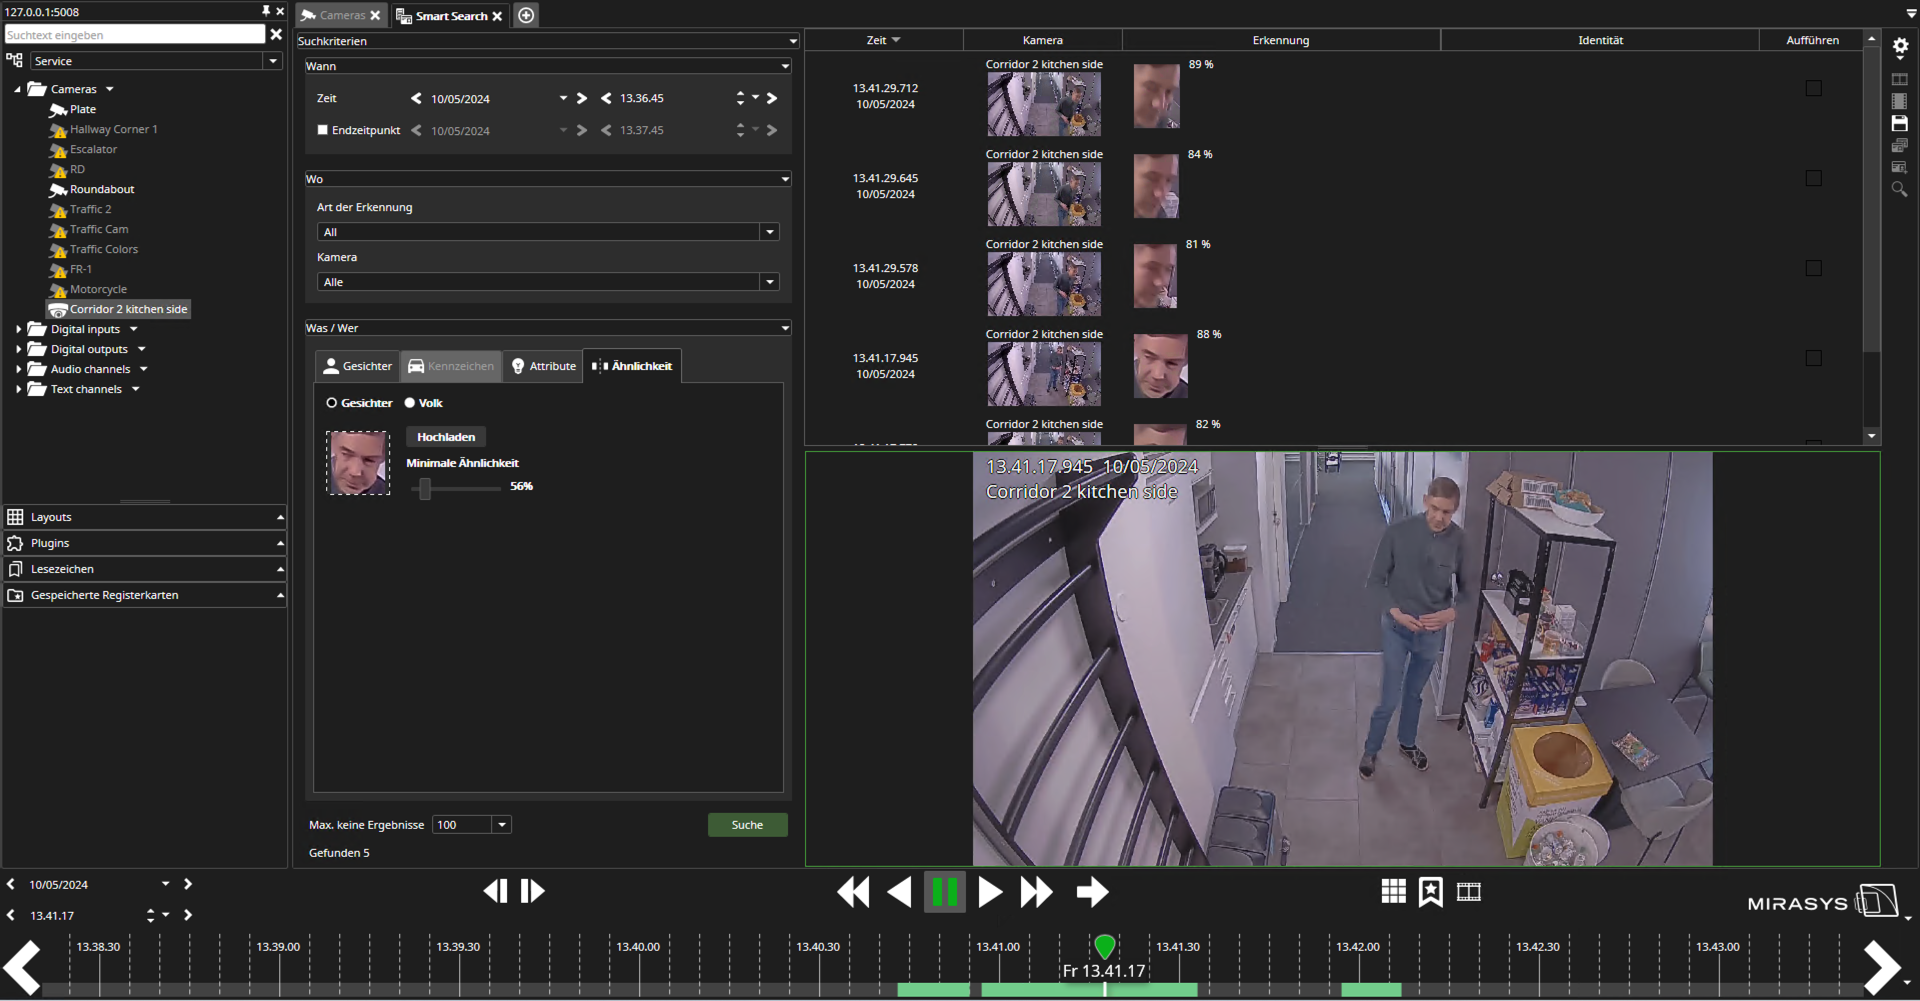Step one frame forward
The image size is (1920, 1001).
coord(533,891)
